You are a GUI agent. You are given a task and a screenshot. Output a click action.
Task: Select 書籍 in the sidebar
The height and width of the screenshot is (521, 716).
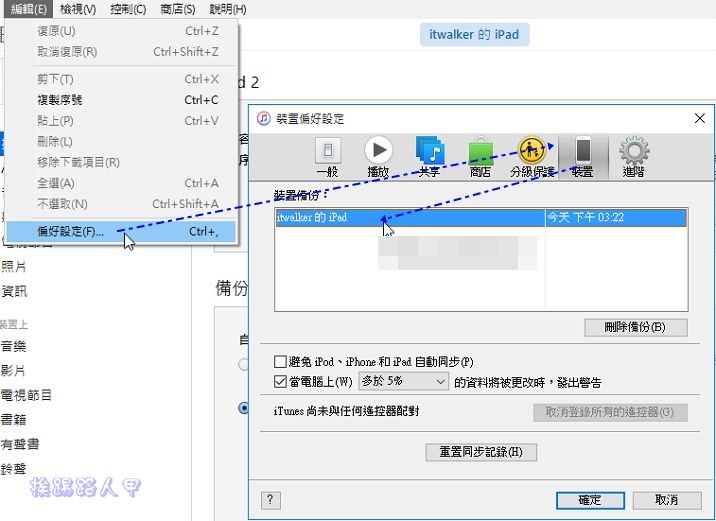pos(13,420)
